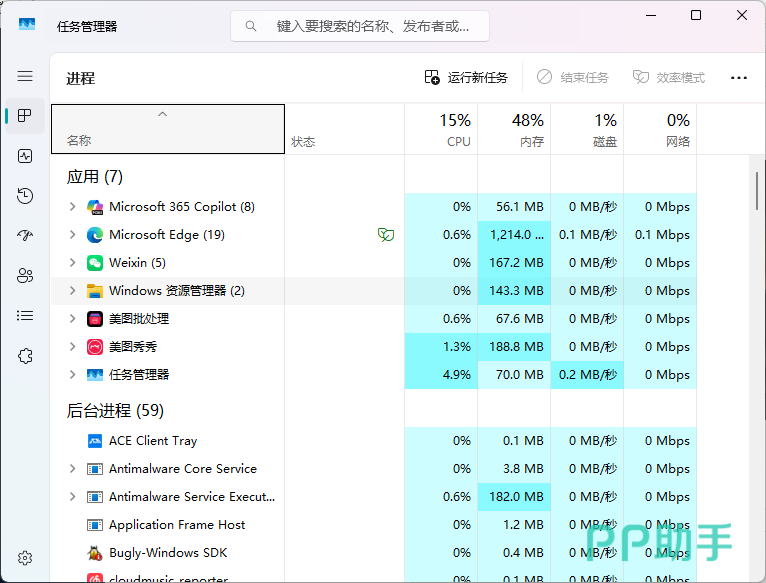Click the 任务管理器 process row icon
This screenshot has width=766, height=583.
[95, 375]
